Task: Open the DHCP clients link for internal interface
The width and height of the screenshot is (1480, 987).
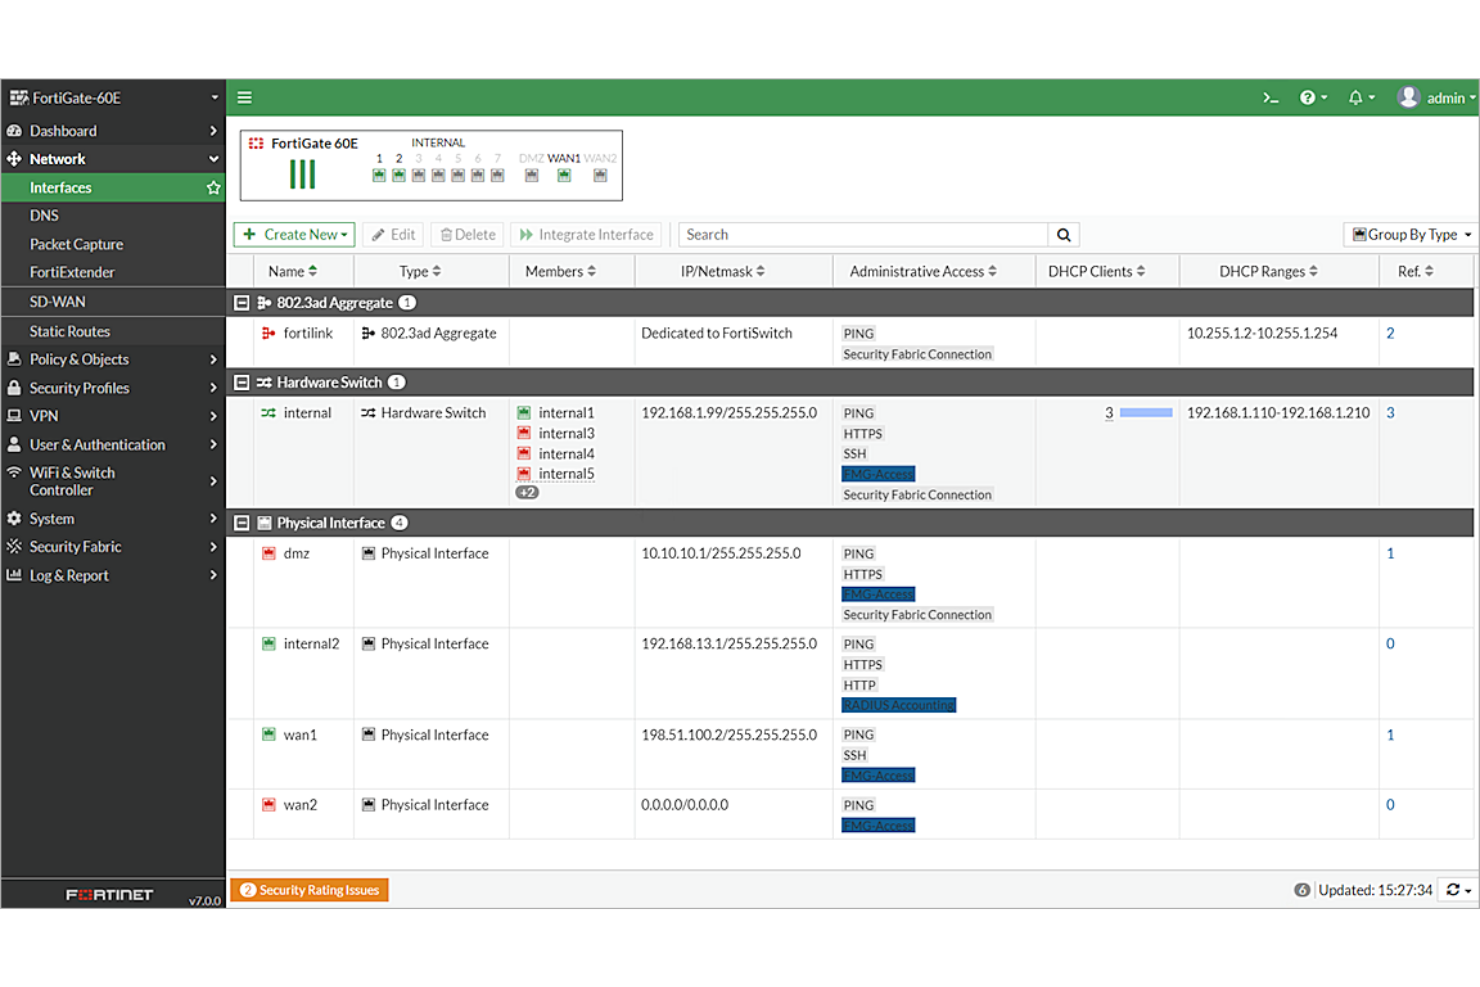Action: [x=1108, y=412]
